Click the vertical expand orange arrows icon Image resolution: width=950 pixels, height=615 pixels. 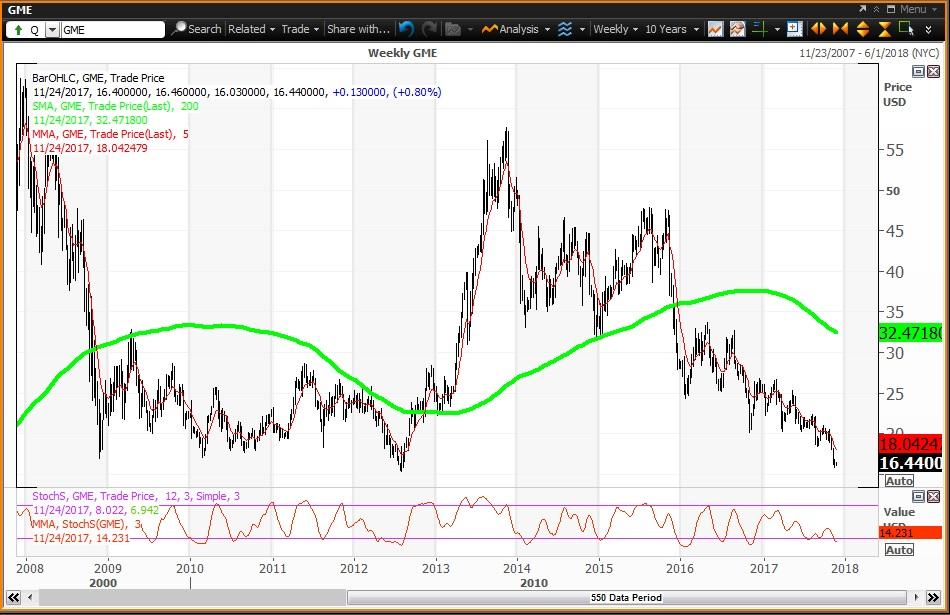[x=863, y=29]
